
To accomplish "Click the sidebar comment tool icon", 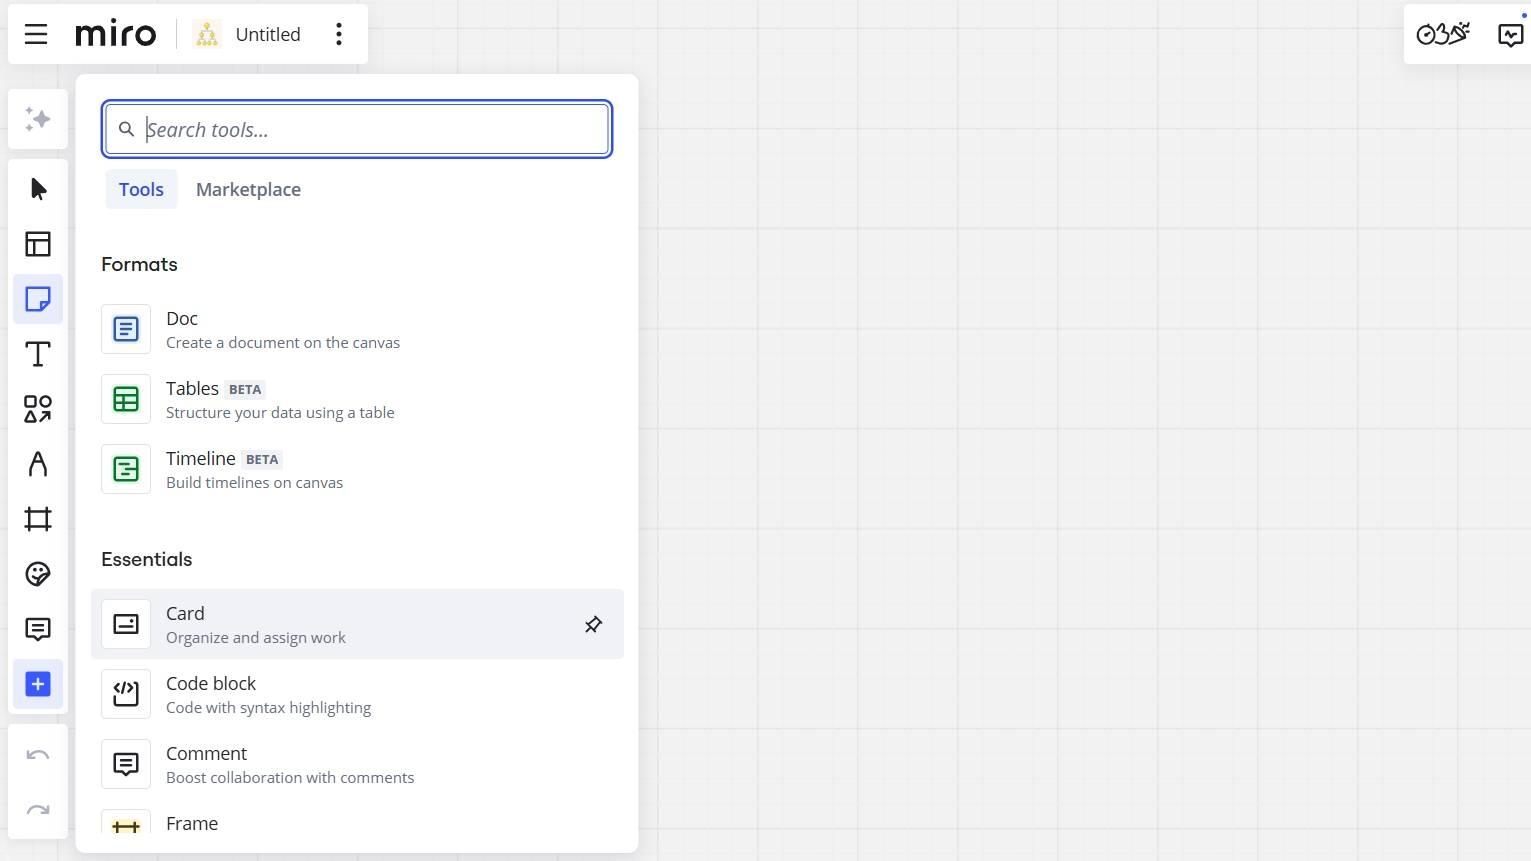I will click(38, 629).
